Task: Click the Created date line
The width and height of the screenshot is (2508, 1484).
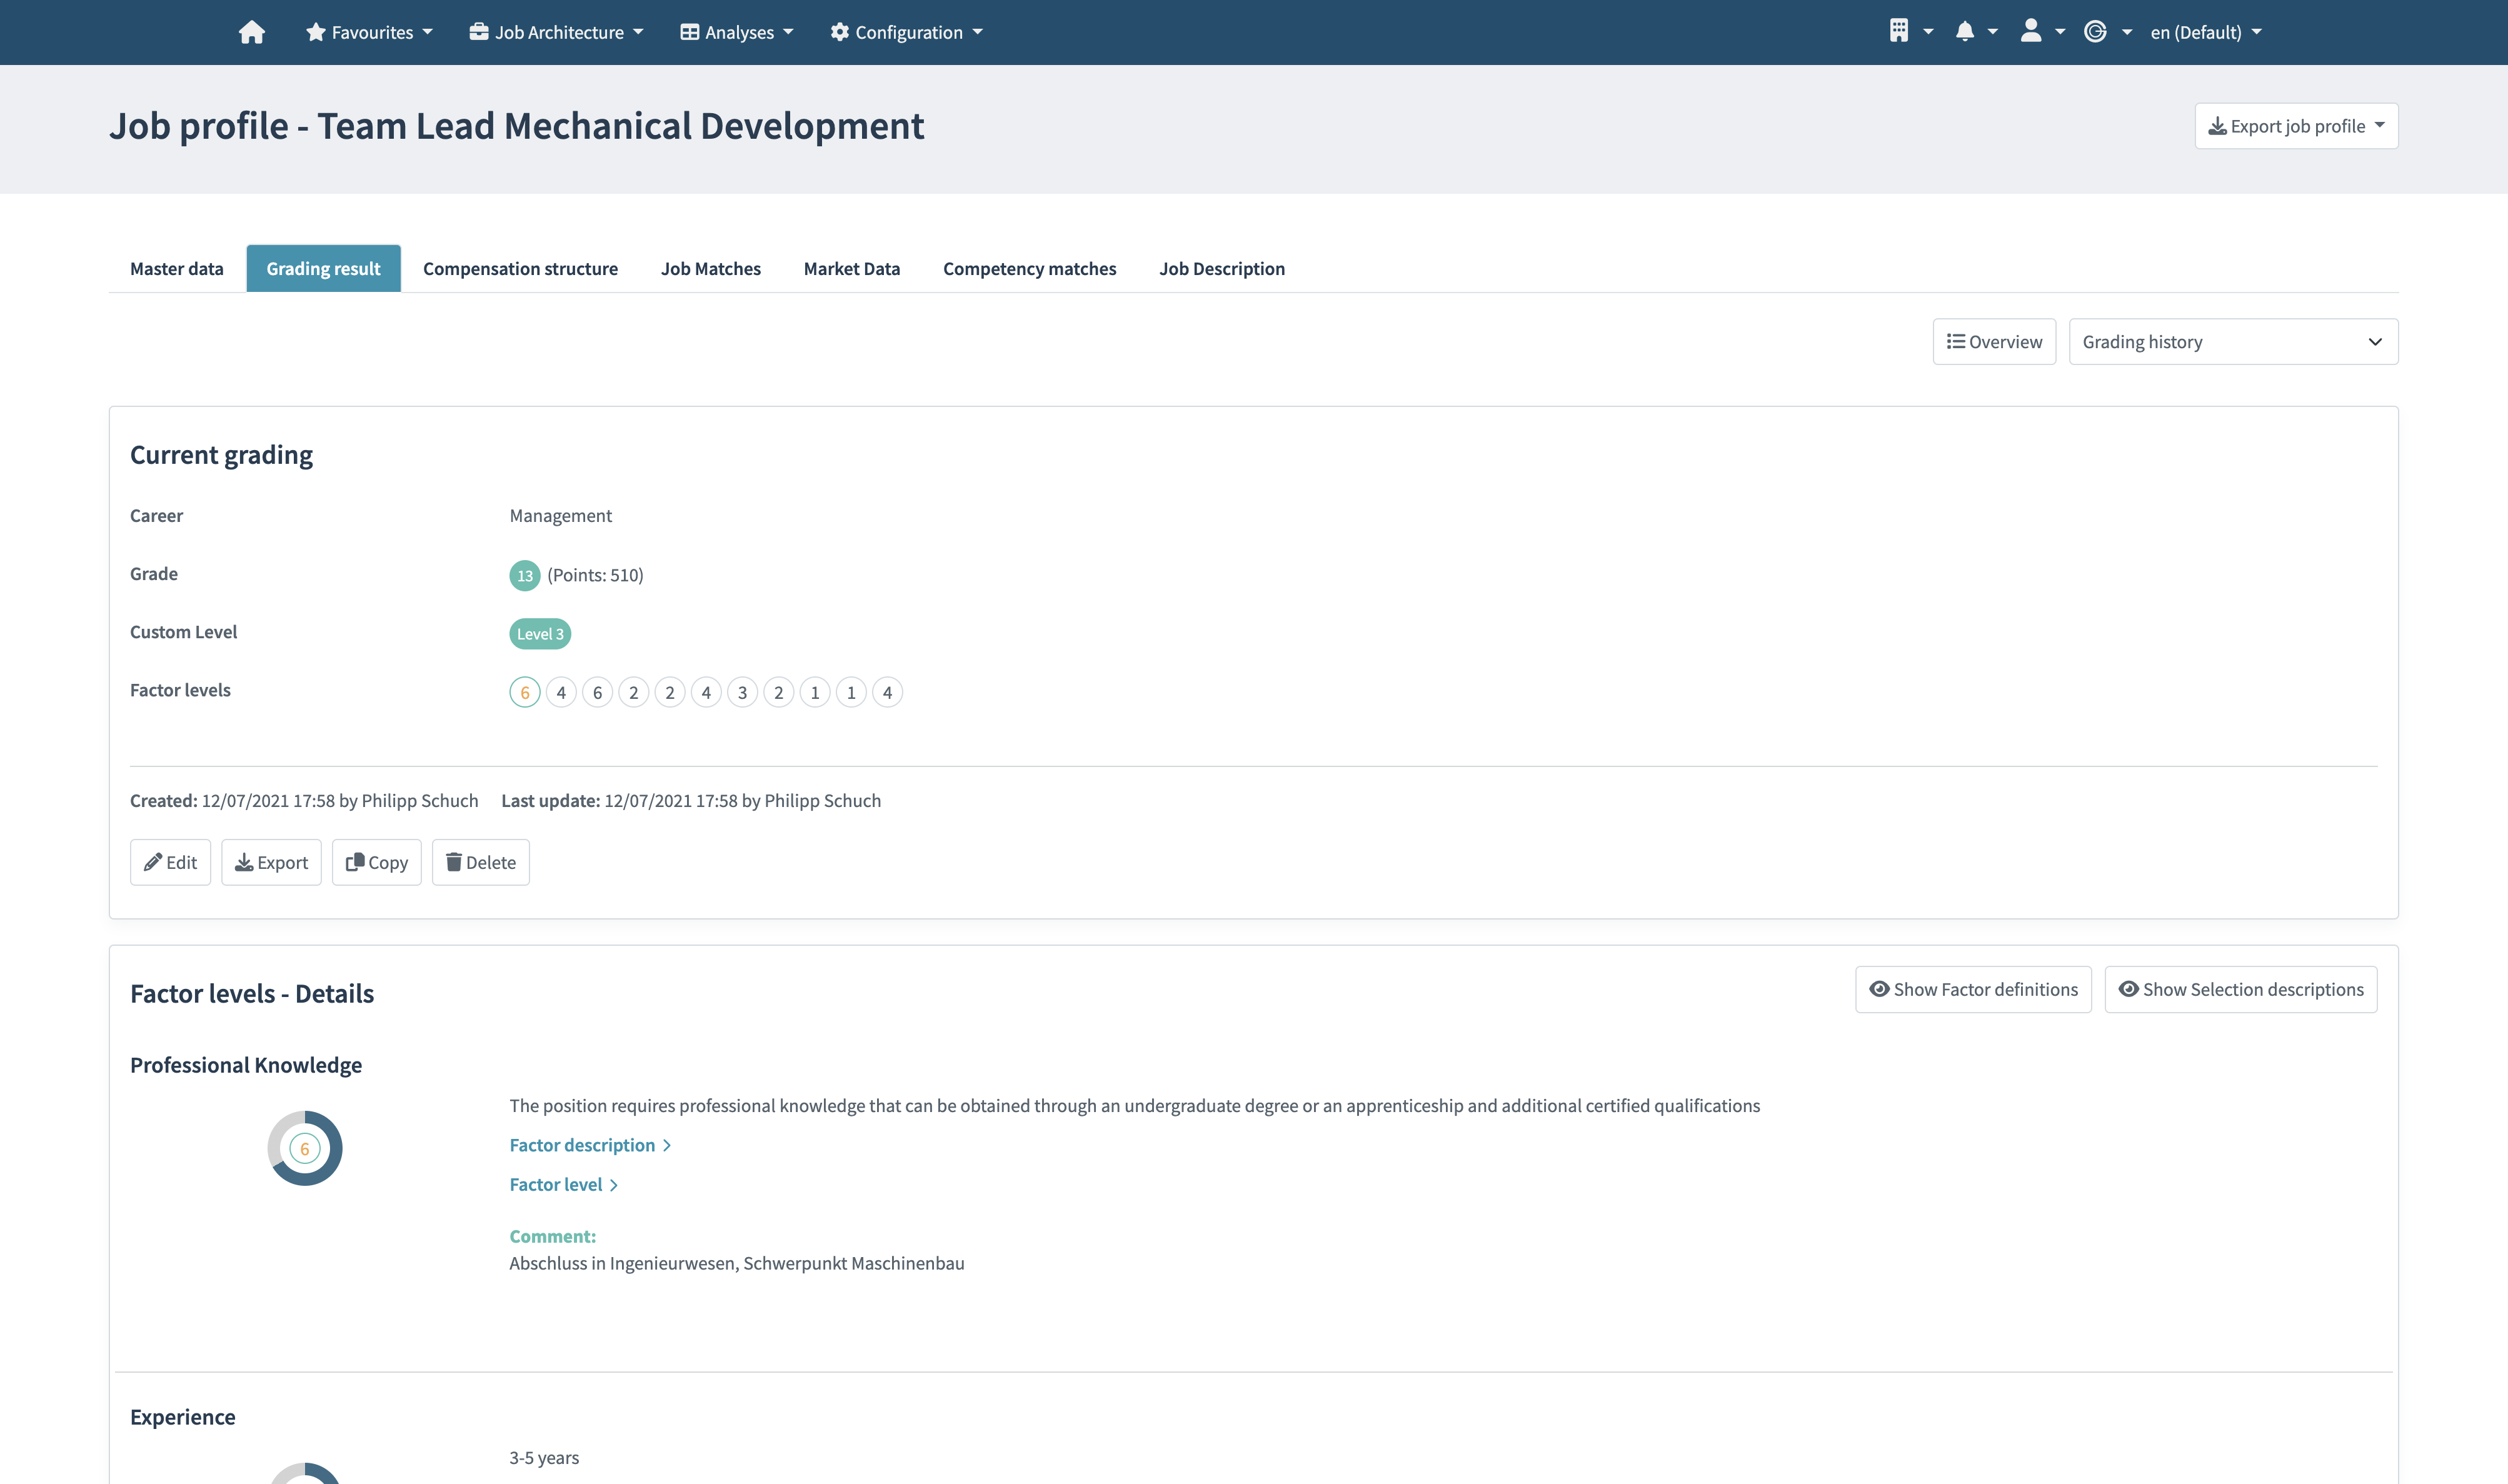Action: tap(304, 800)
